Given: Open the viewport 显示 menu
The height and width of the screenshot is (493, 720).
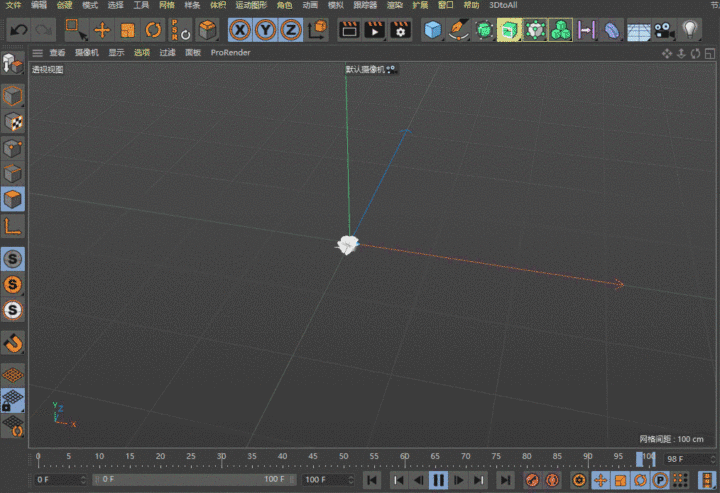Looking at the screenshot, I should 116,52.
